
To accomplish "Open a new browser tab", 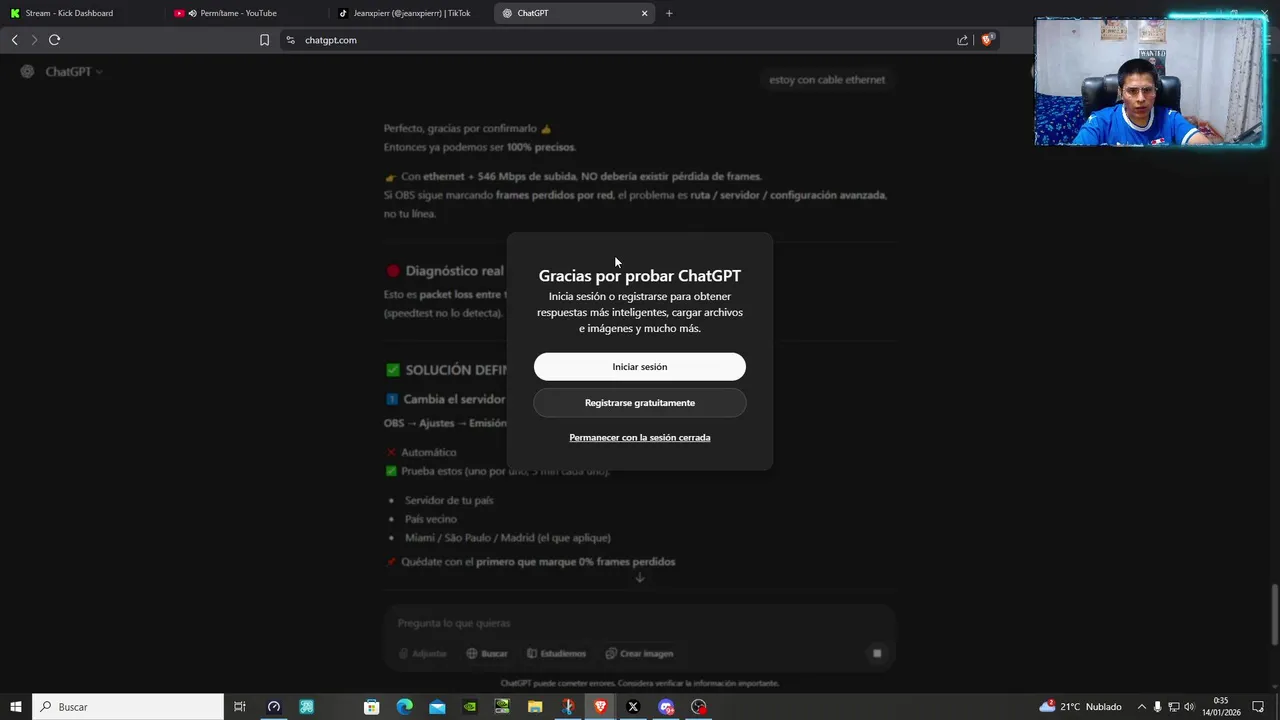I will click(x=669, y=13).
